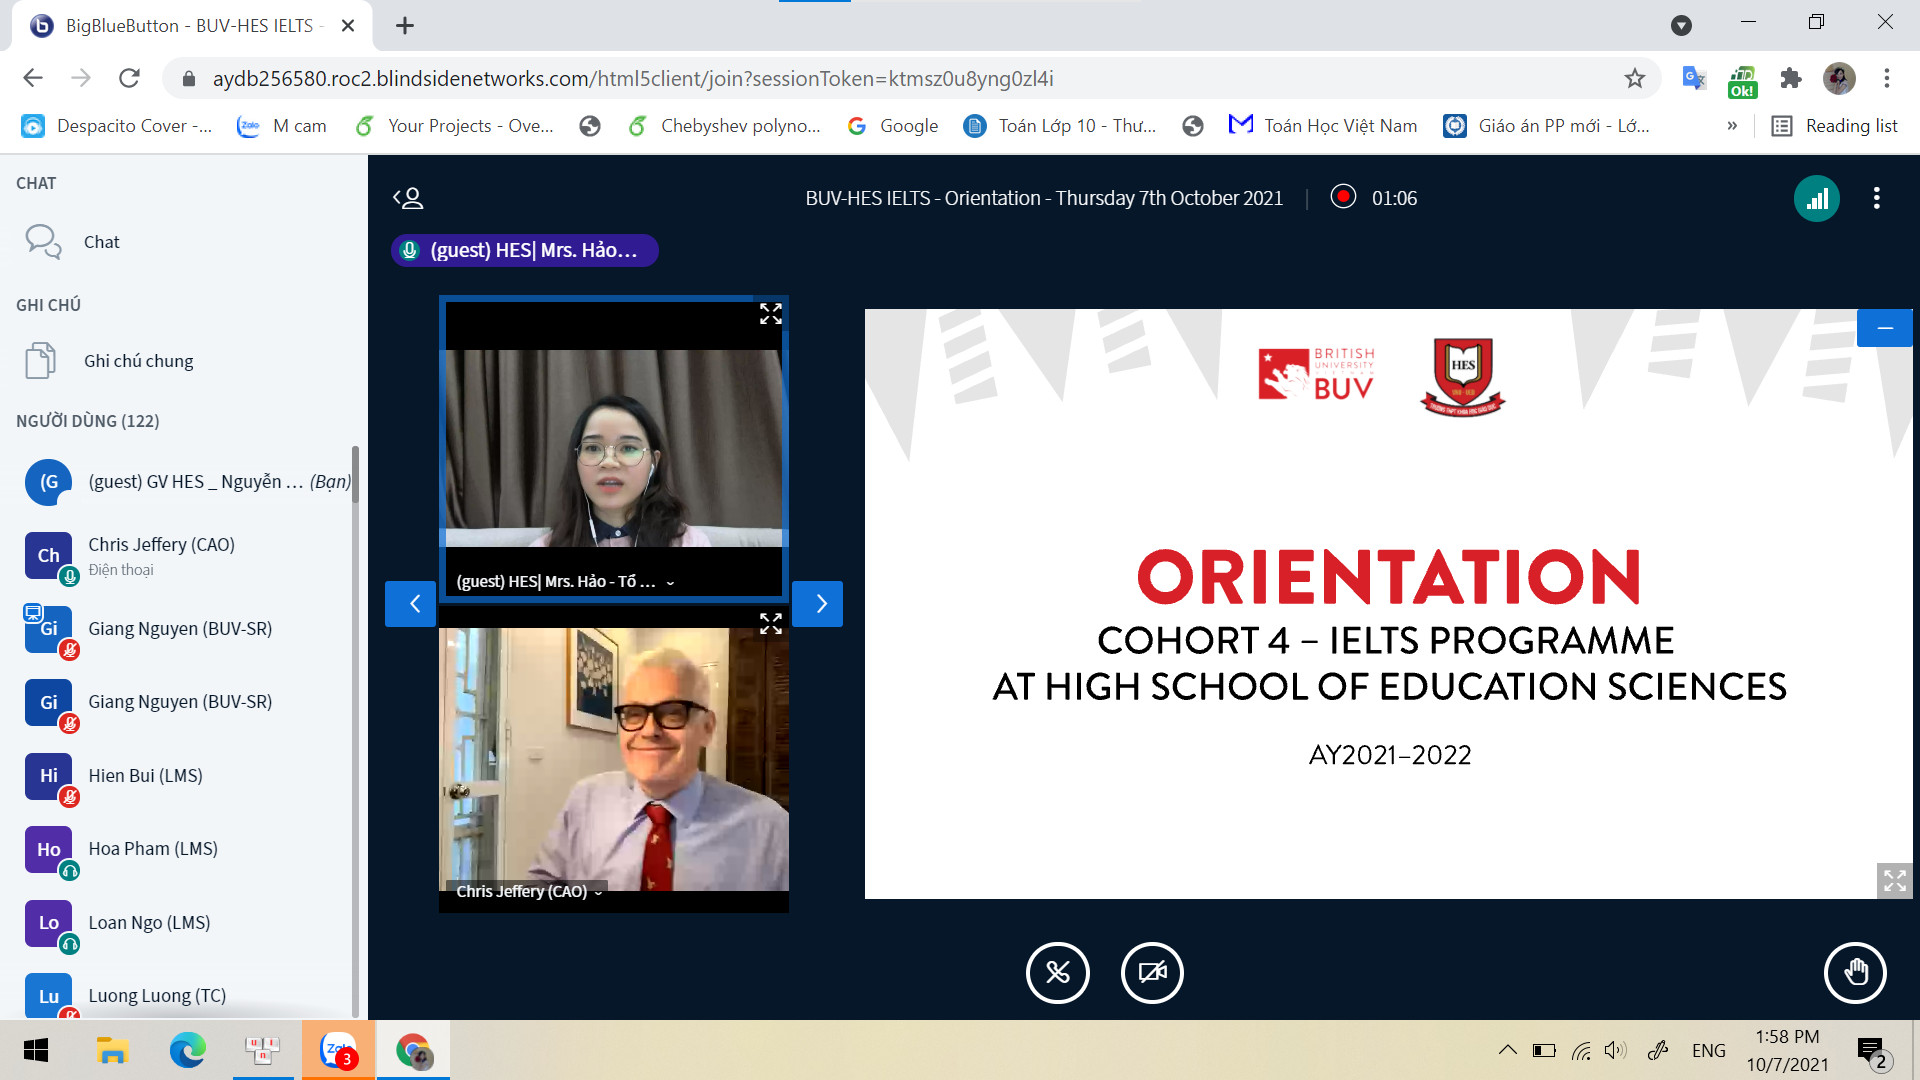The height and width of the screenshot is (1080, 1920).
Task: Go back in the browser
Action: pos(33,78)
